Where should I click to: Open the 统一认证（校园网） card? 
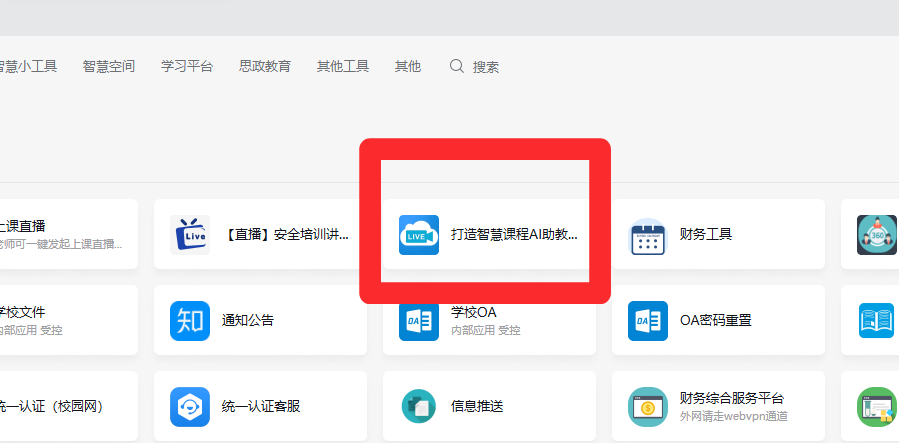pos(60,406)
